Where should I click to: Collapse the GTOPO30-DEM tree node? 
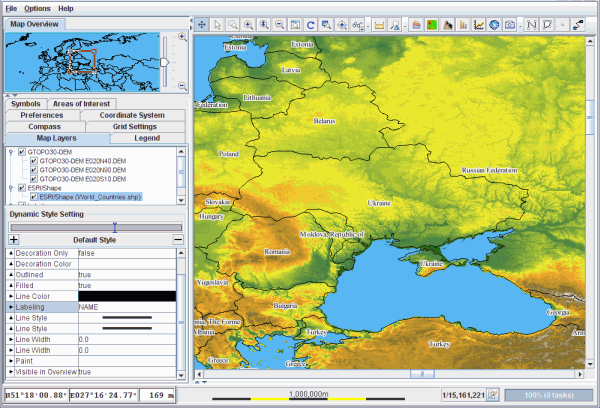point(10,152)
